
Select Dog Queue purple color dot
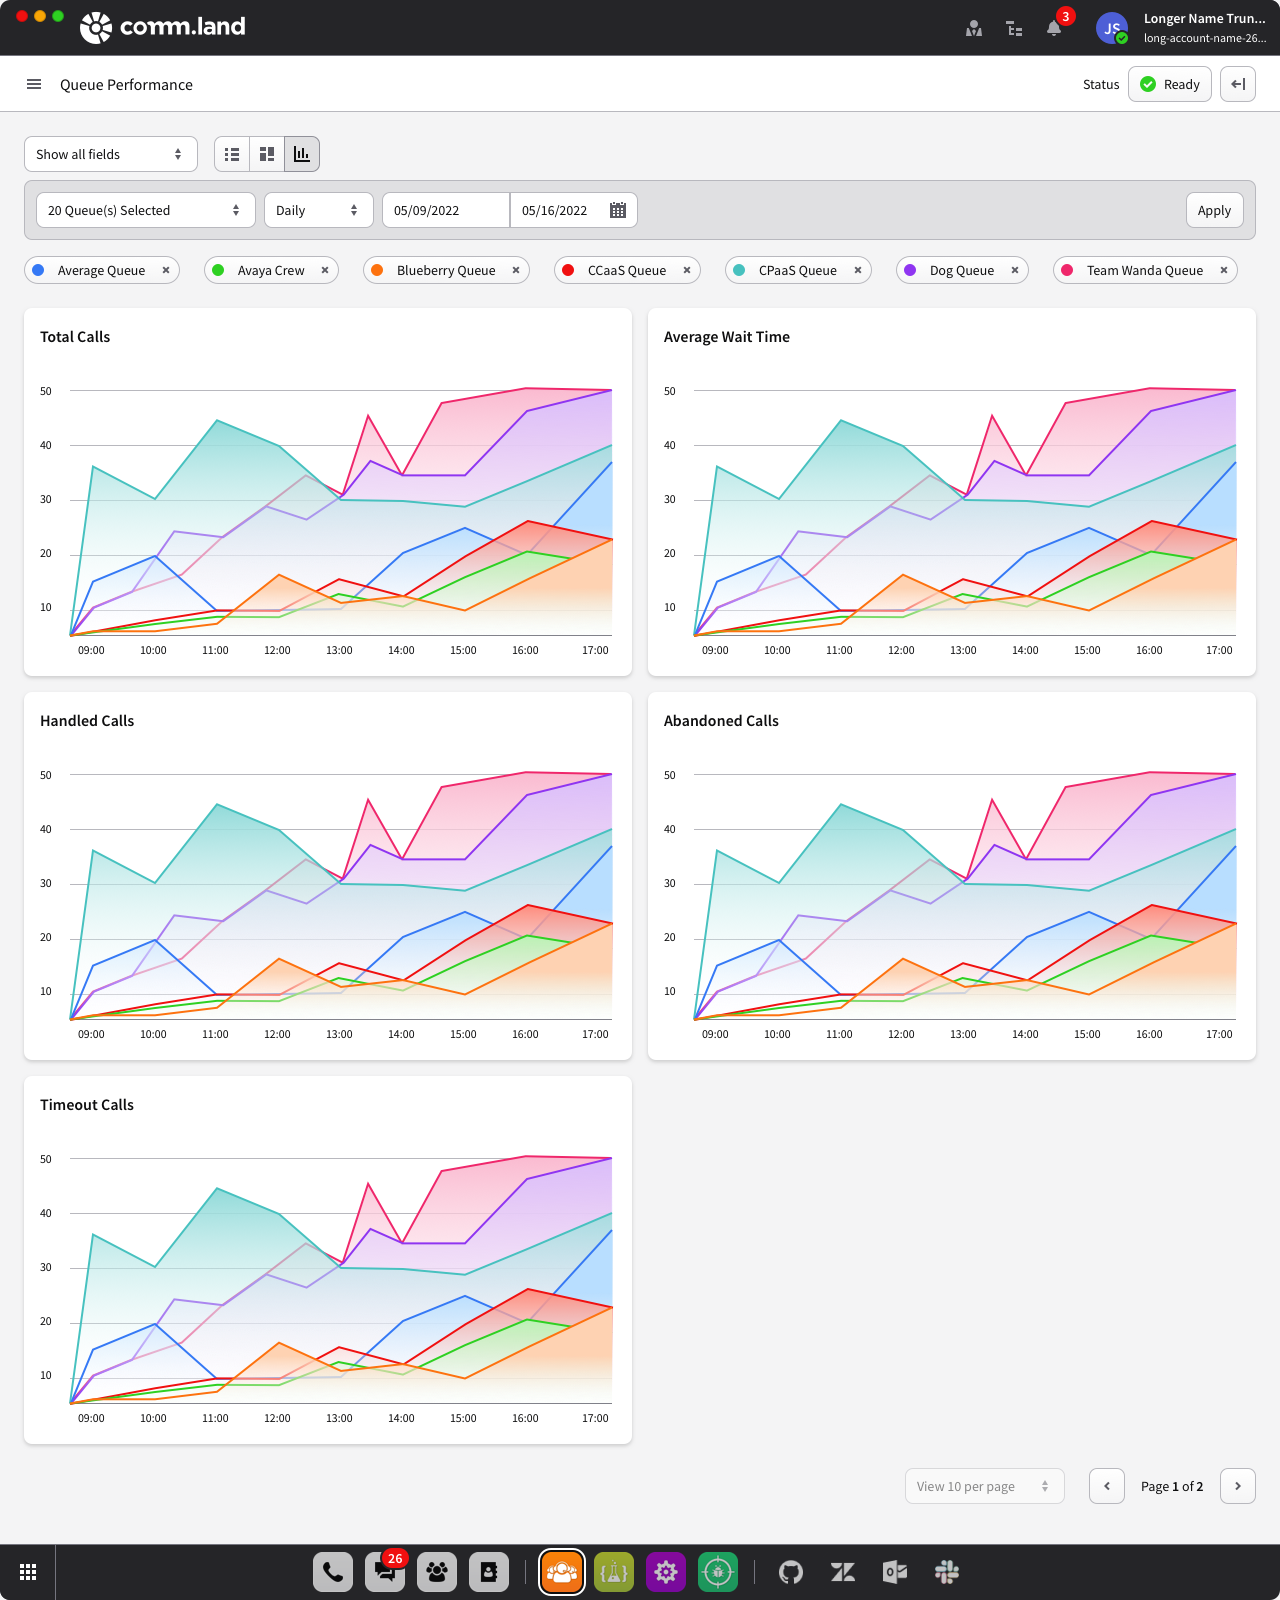910,270
